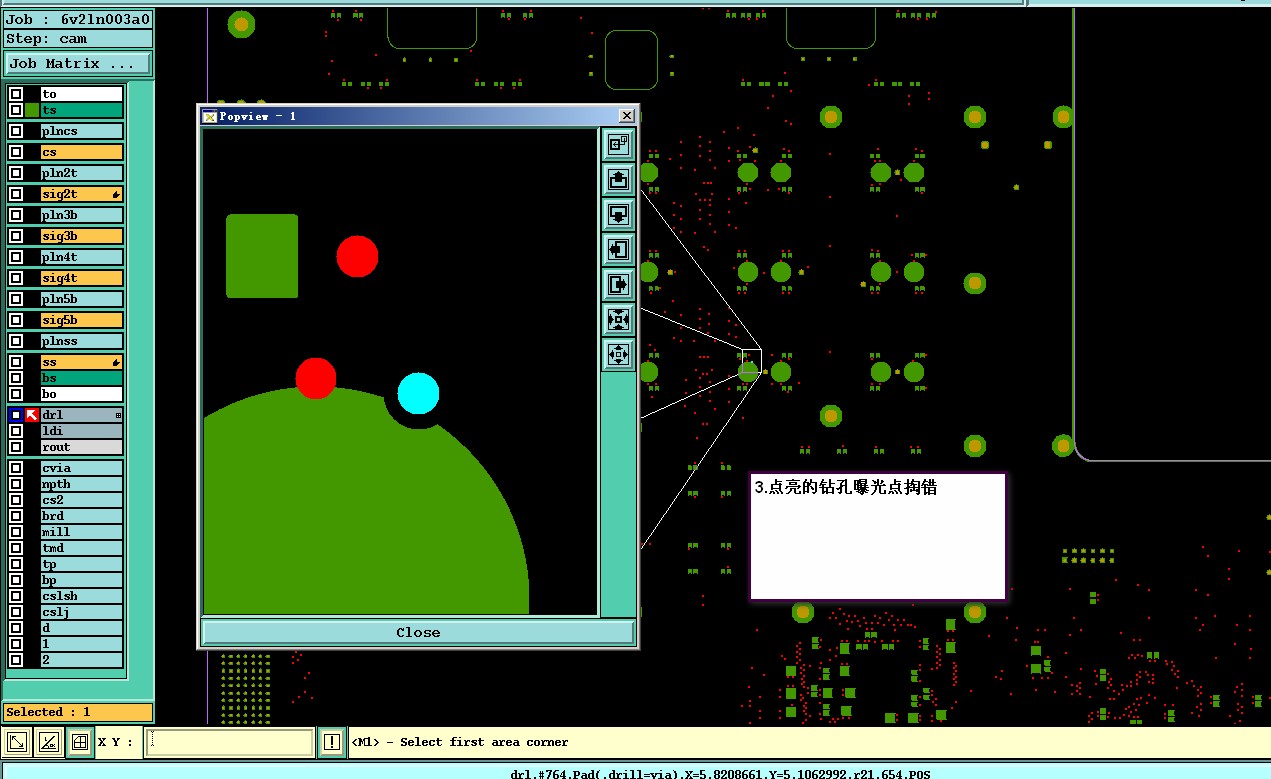Select the pln5b layer name
This screenshot has width=1271, height=779.
(x=82, y=299)
